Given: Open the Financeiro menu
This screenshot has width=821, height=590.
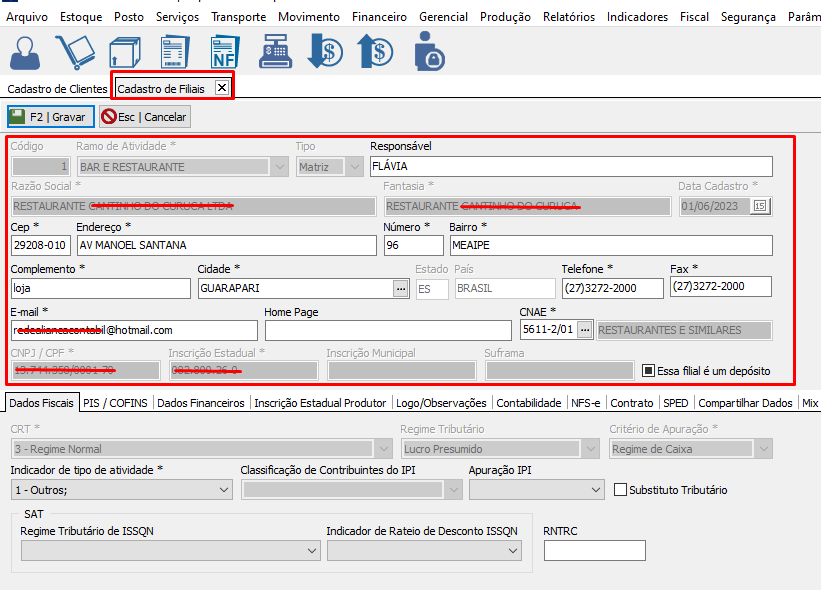Looking at the screenshot, I should (379, 17).
